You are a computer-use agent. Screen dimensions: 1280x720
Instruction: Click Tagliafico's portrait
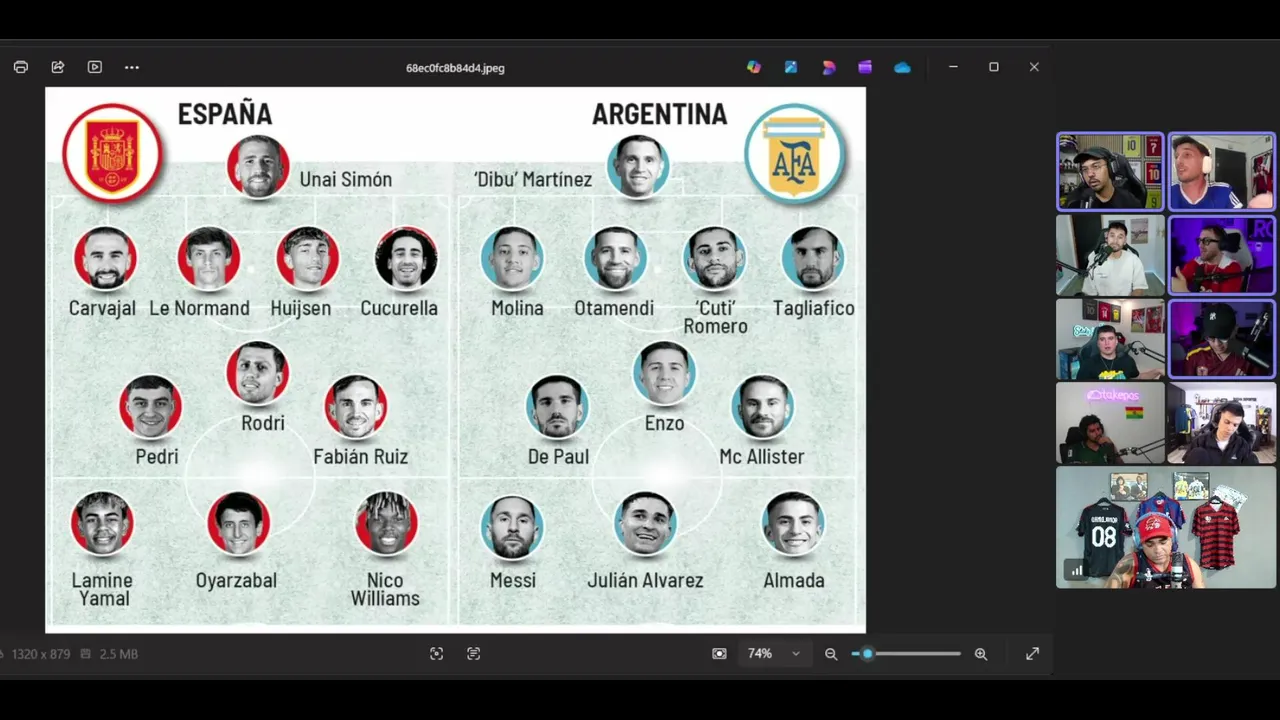click(813, 258)
